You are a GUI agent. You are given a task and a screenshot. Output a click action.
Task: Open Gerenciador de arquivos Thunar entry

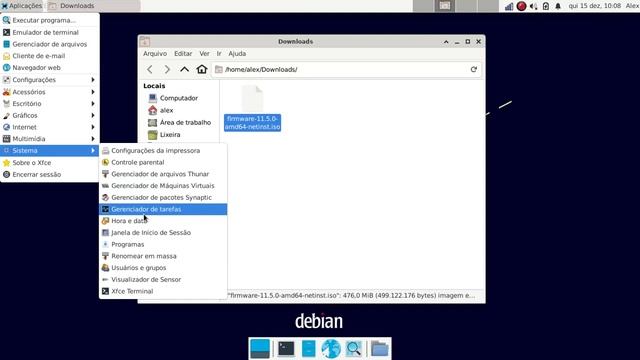163,174
